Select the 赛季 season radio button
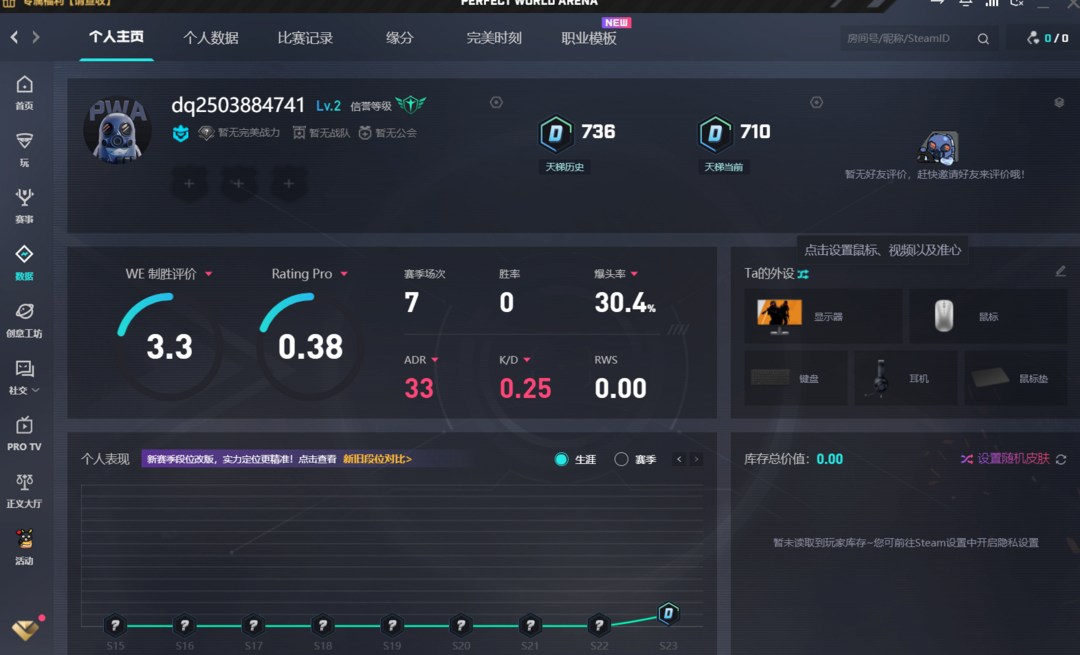Viewport: 1080px width, 655px height. [x=621, y=459]
